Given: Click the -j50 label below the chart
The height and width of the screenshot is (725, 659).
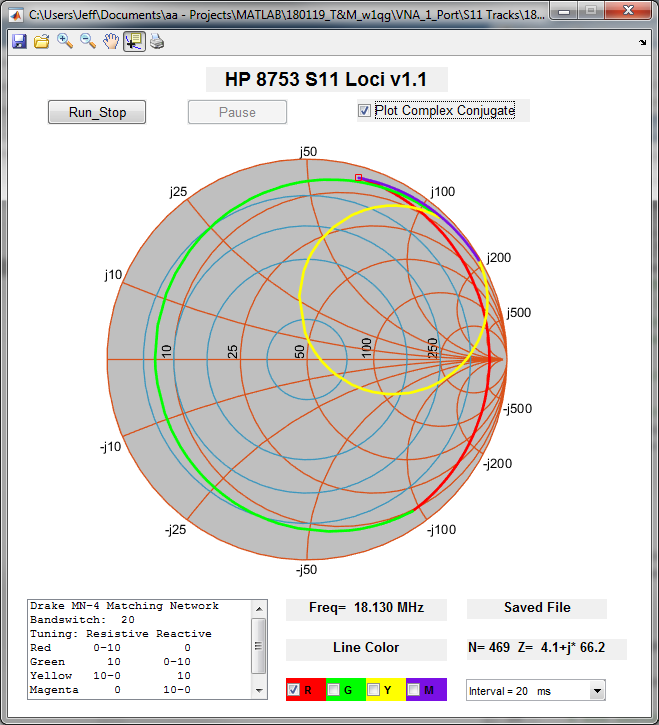Looking at the screenshot, I should click(x=307, y=570).
